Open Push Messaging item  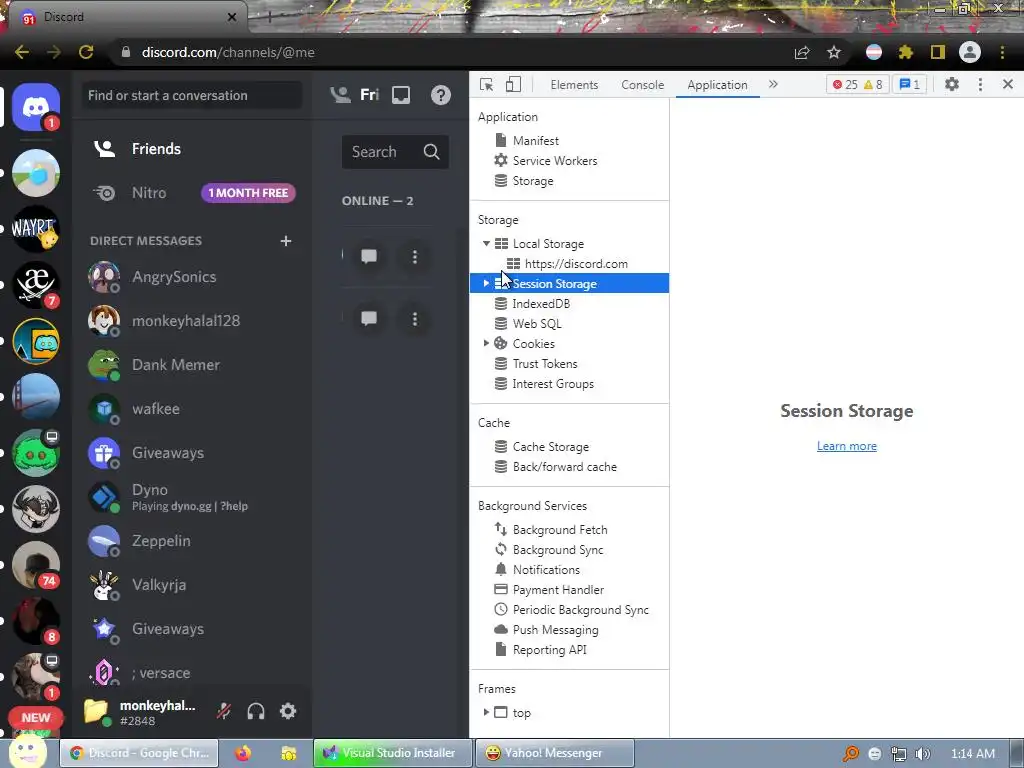pos(547,630)
